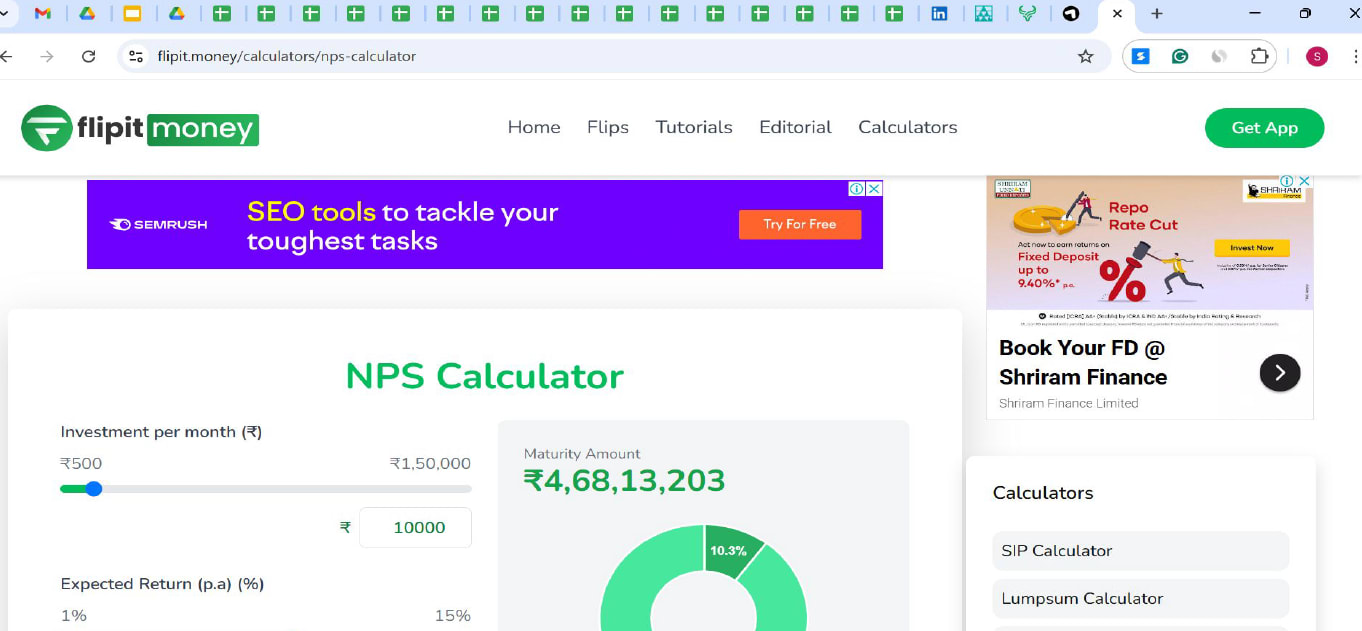
Task: Click Invest Now in Shriram ad
Action: (x=1252, y=248)
